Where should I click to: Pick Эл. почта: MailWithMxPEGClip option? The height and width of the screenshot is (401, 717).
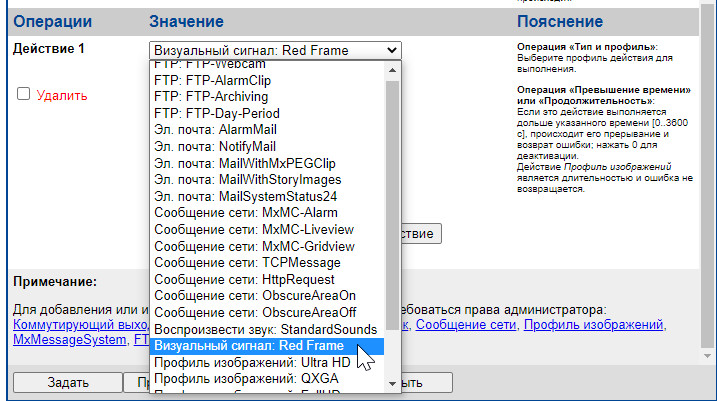[267, 163]
